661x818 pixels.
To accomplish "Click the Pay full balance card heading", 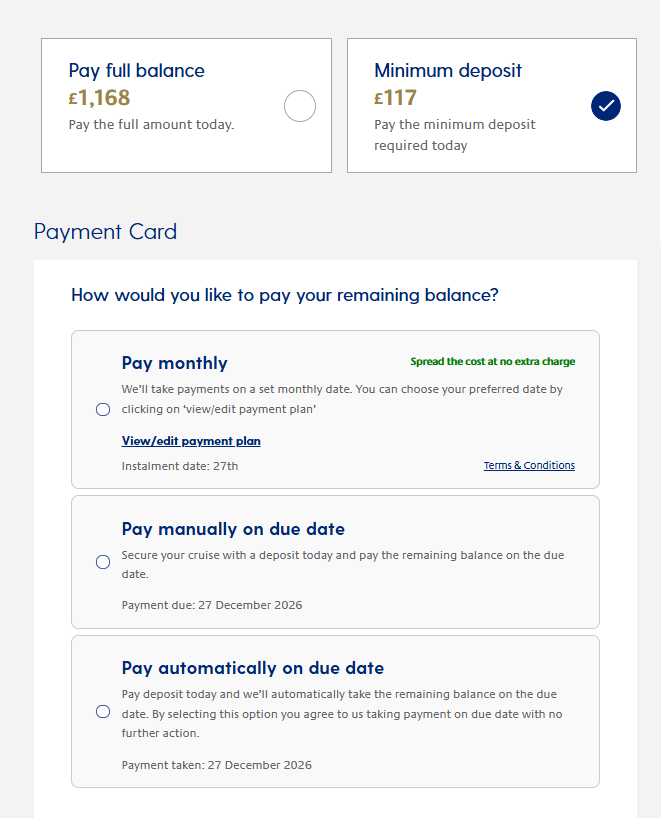I will click(137, 70).
